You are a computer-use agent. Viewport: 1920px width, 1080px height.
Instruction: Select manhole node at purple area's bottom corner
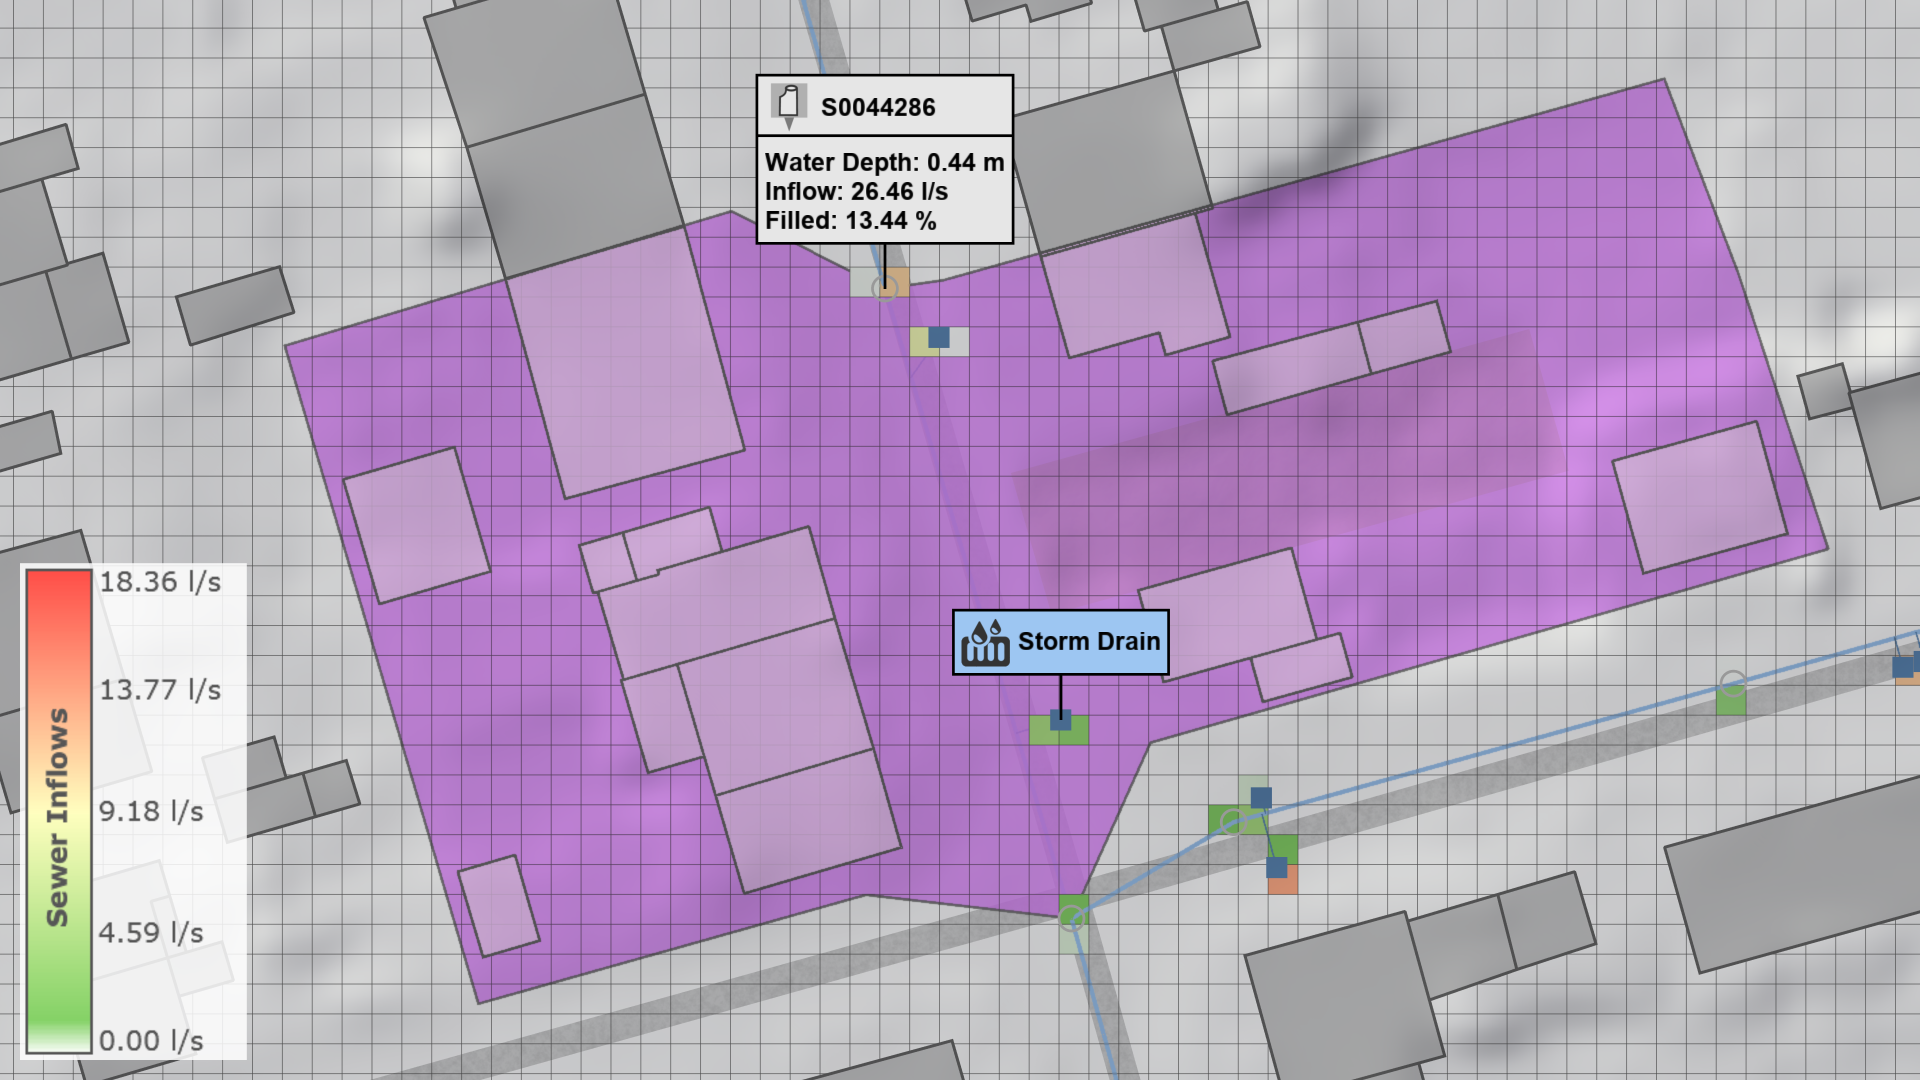pos(1072,917)
